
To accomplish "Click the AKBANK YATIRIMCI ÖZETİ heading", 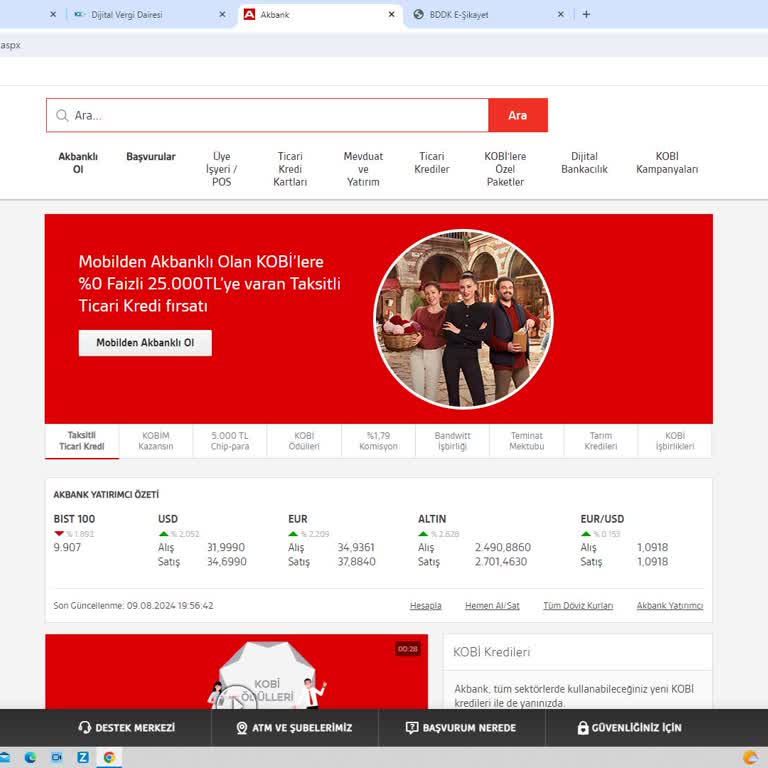I will pyautogui.click(x=106, y=495).
